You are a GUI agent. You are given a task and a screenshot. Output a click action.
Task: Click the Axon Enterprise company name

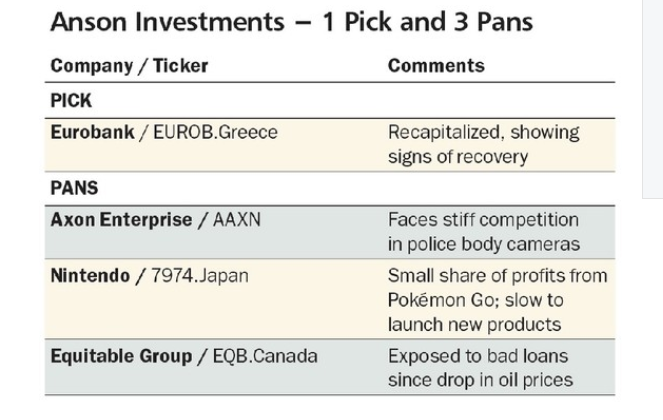tap(121, 220)
